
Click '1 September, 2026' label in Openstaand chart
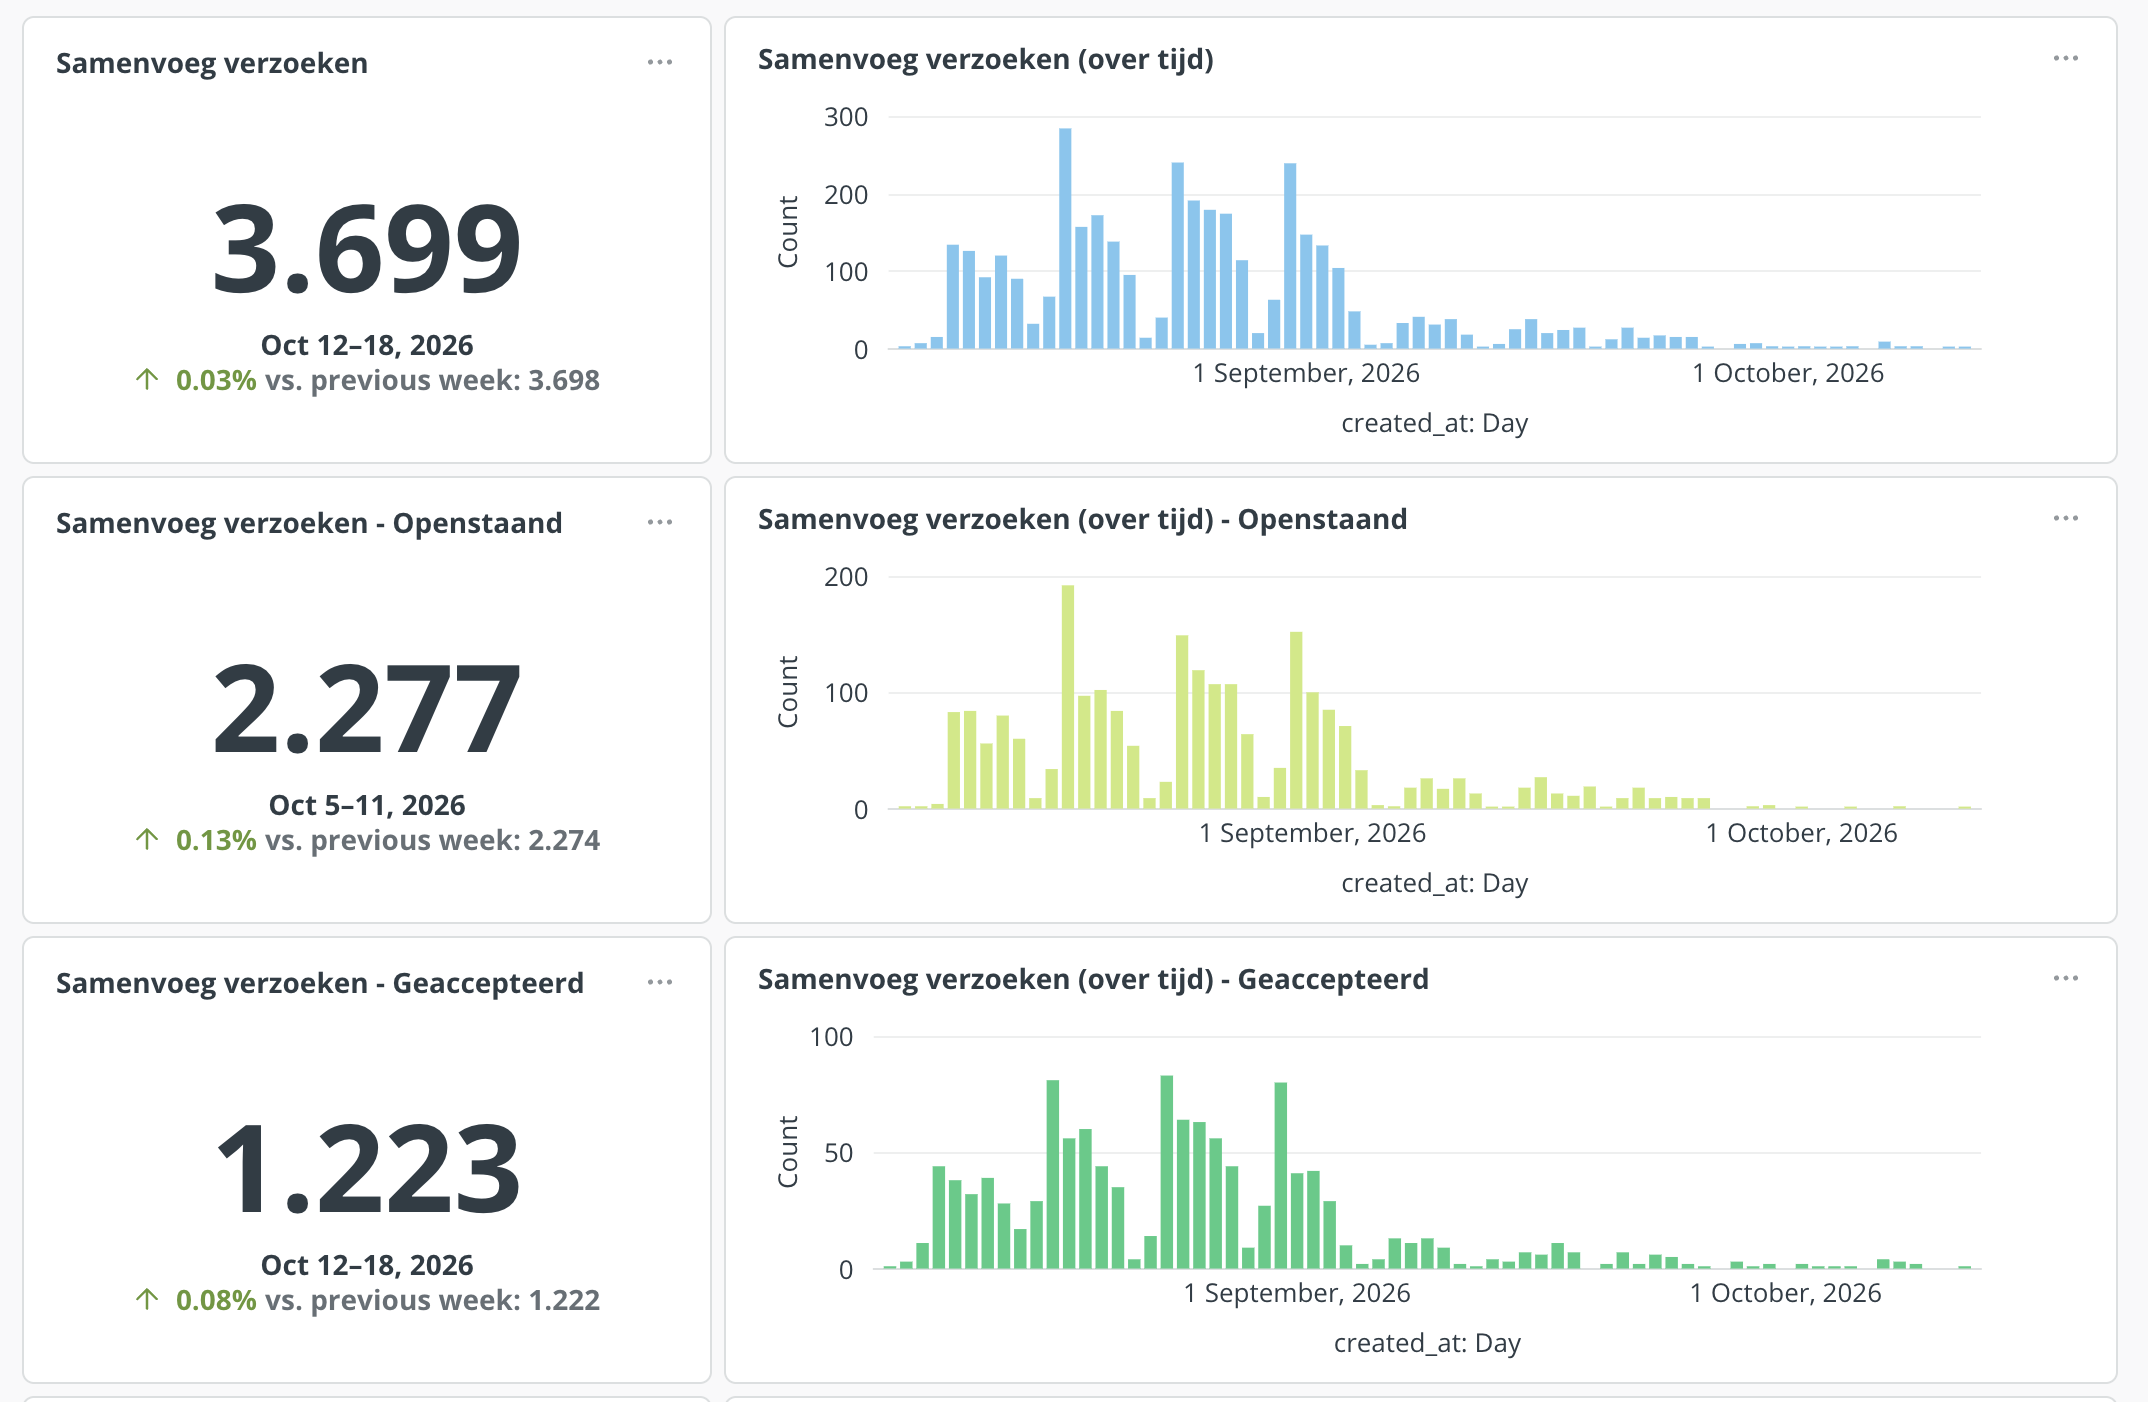point(1312,833)
